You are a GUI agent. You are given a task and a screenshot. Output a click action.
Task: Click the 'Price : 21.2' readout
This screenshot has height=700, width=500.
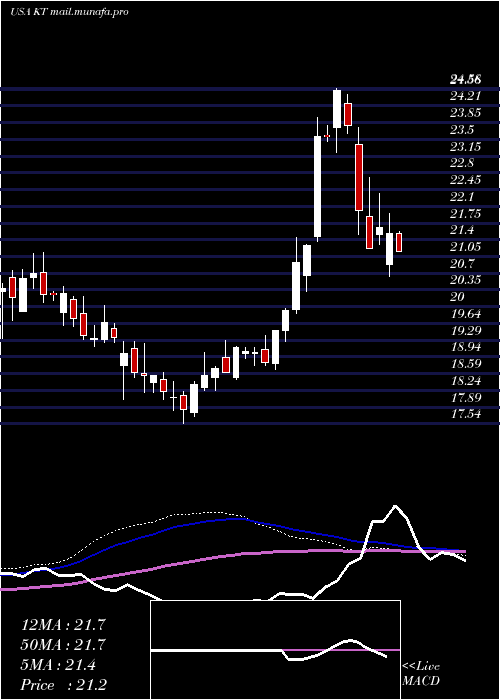click(63, 685)
